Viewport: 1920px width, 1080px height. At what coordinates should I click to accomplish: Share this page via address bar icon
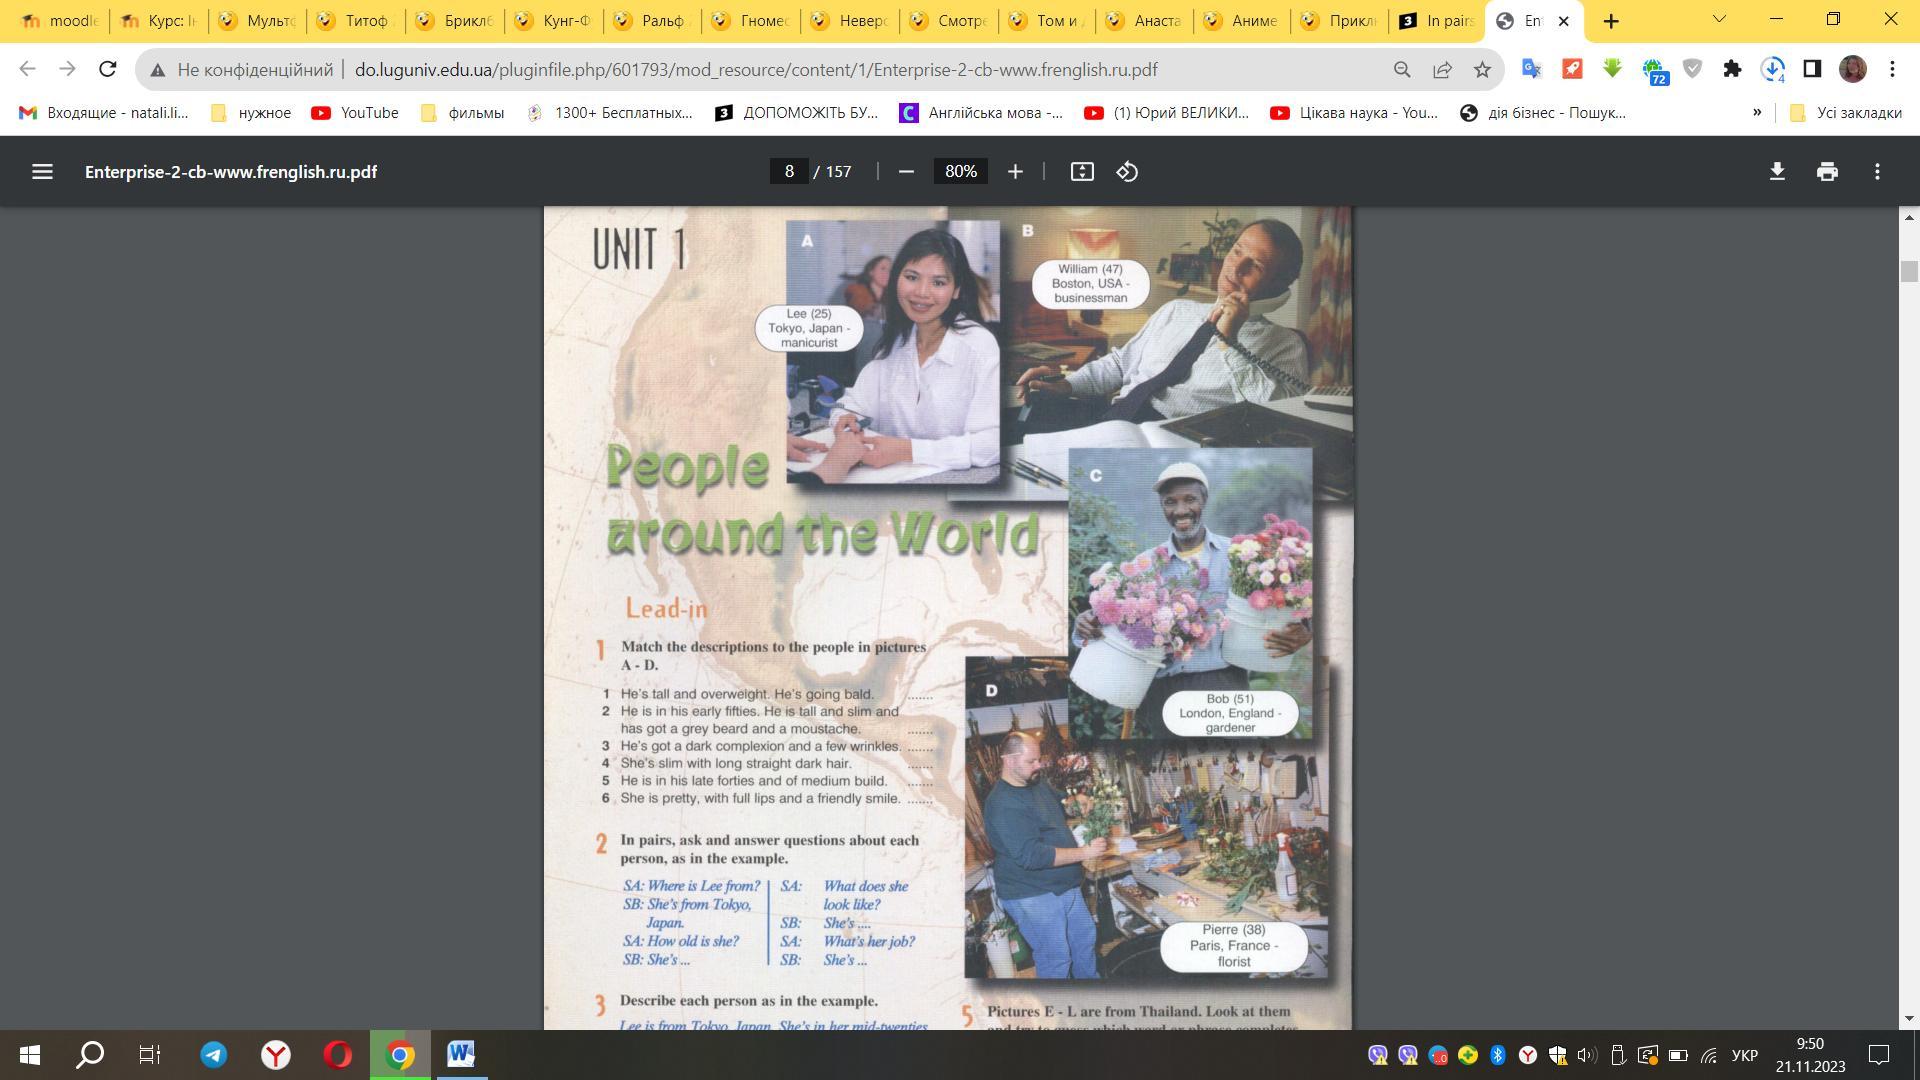point(1442,70)
